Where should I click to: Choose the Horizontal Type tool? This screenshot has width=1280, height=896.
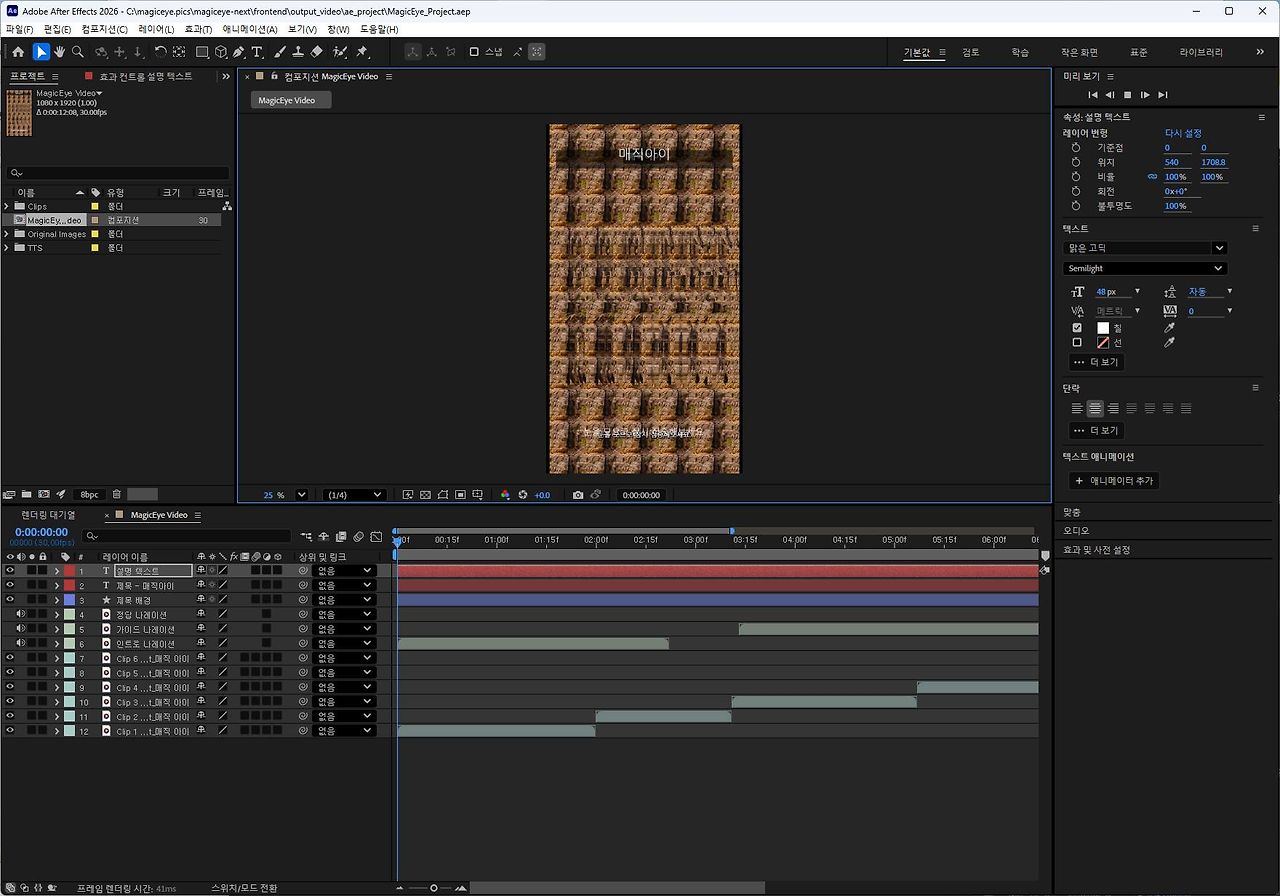click(x=257, y=52)
